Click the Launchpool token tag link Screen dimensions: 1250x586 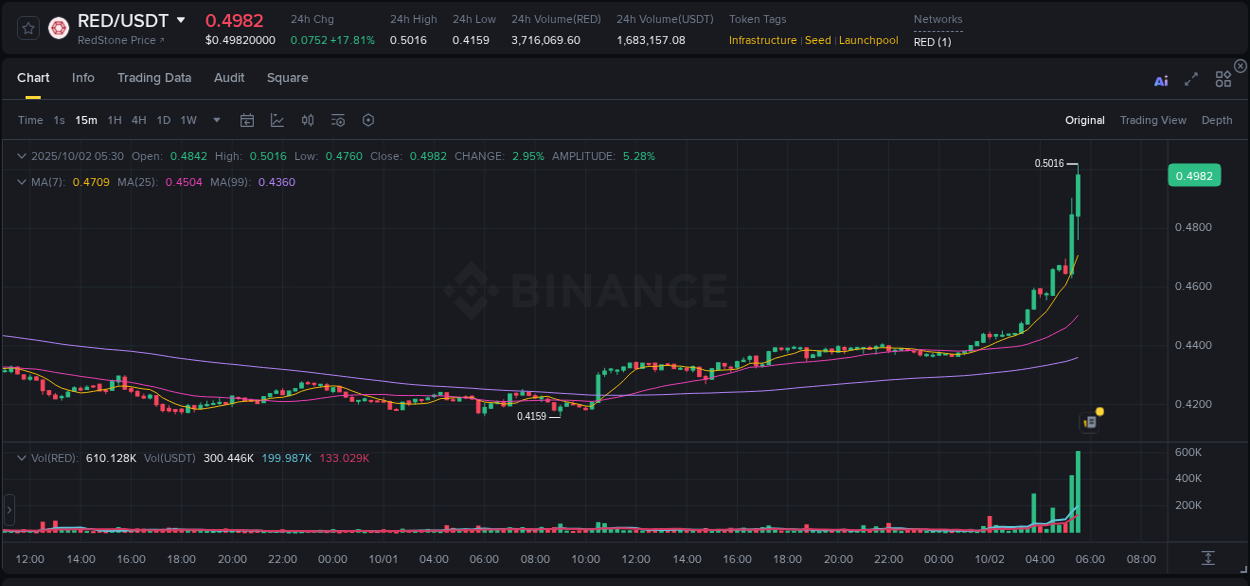[x=868, y=40]
